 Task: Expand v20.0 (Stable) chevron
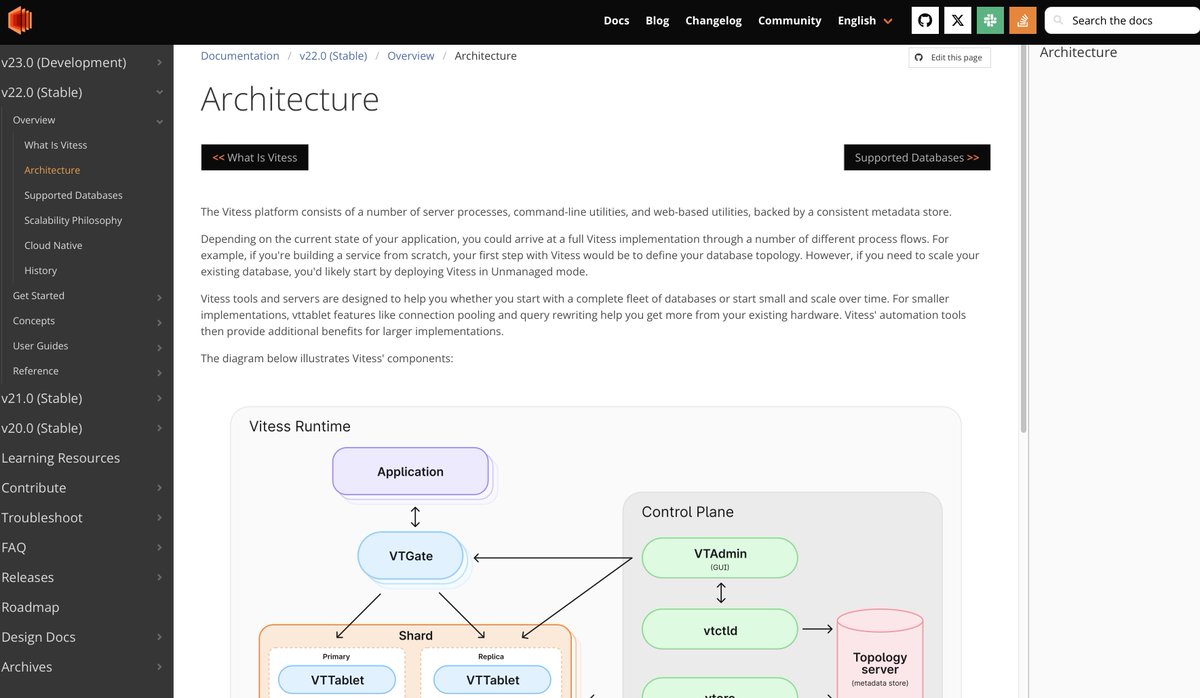159,428
